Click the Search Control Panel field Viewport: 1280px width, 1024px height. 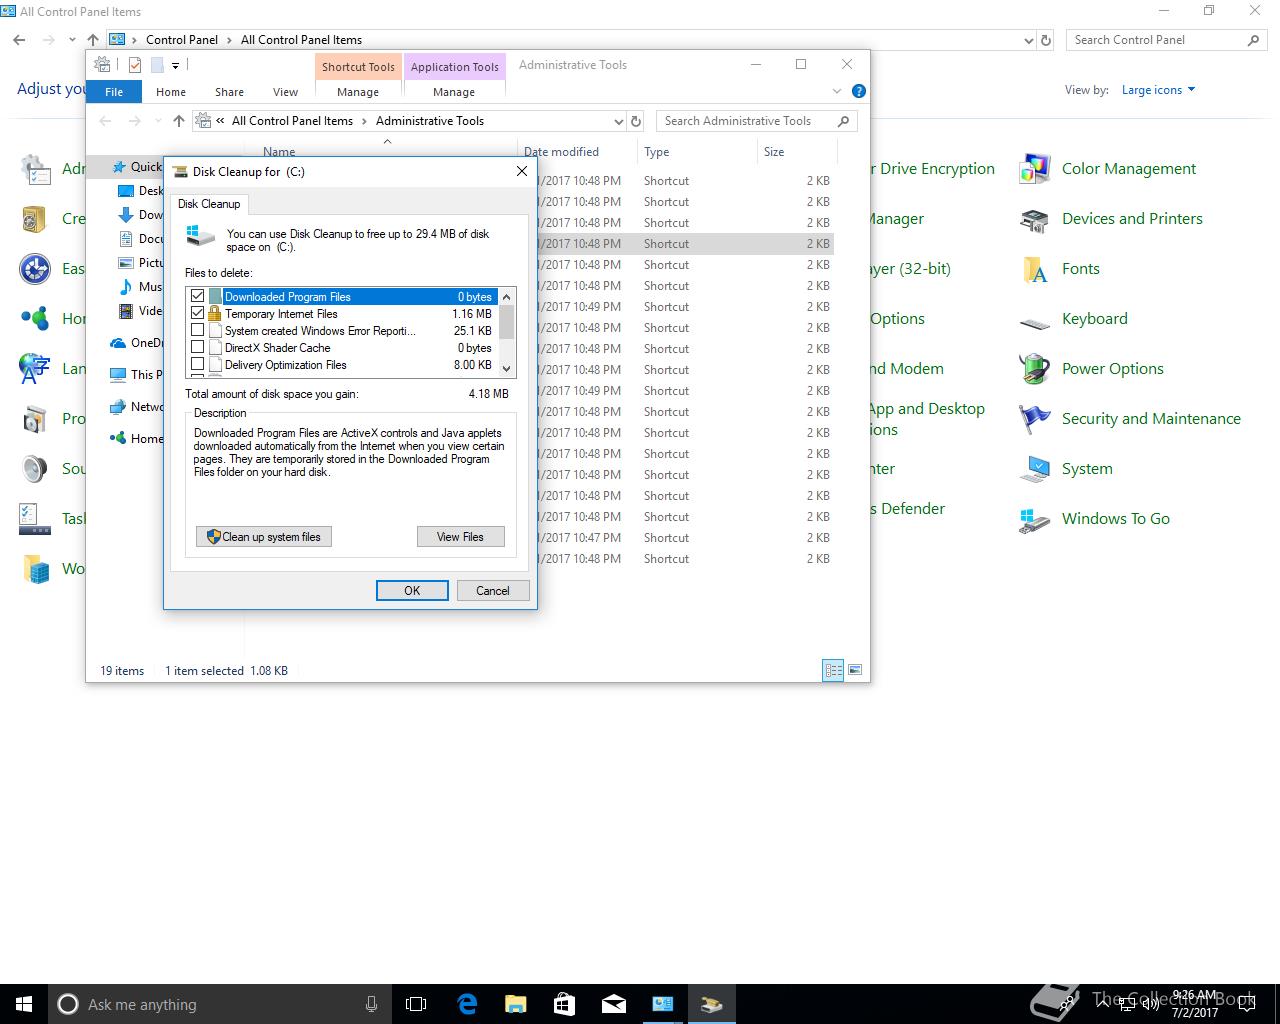point(1166,40)
